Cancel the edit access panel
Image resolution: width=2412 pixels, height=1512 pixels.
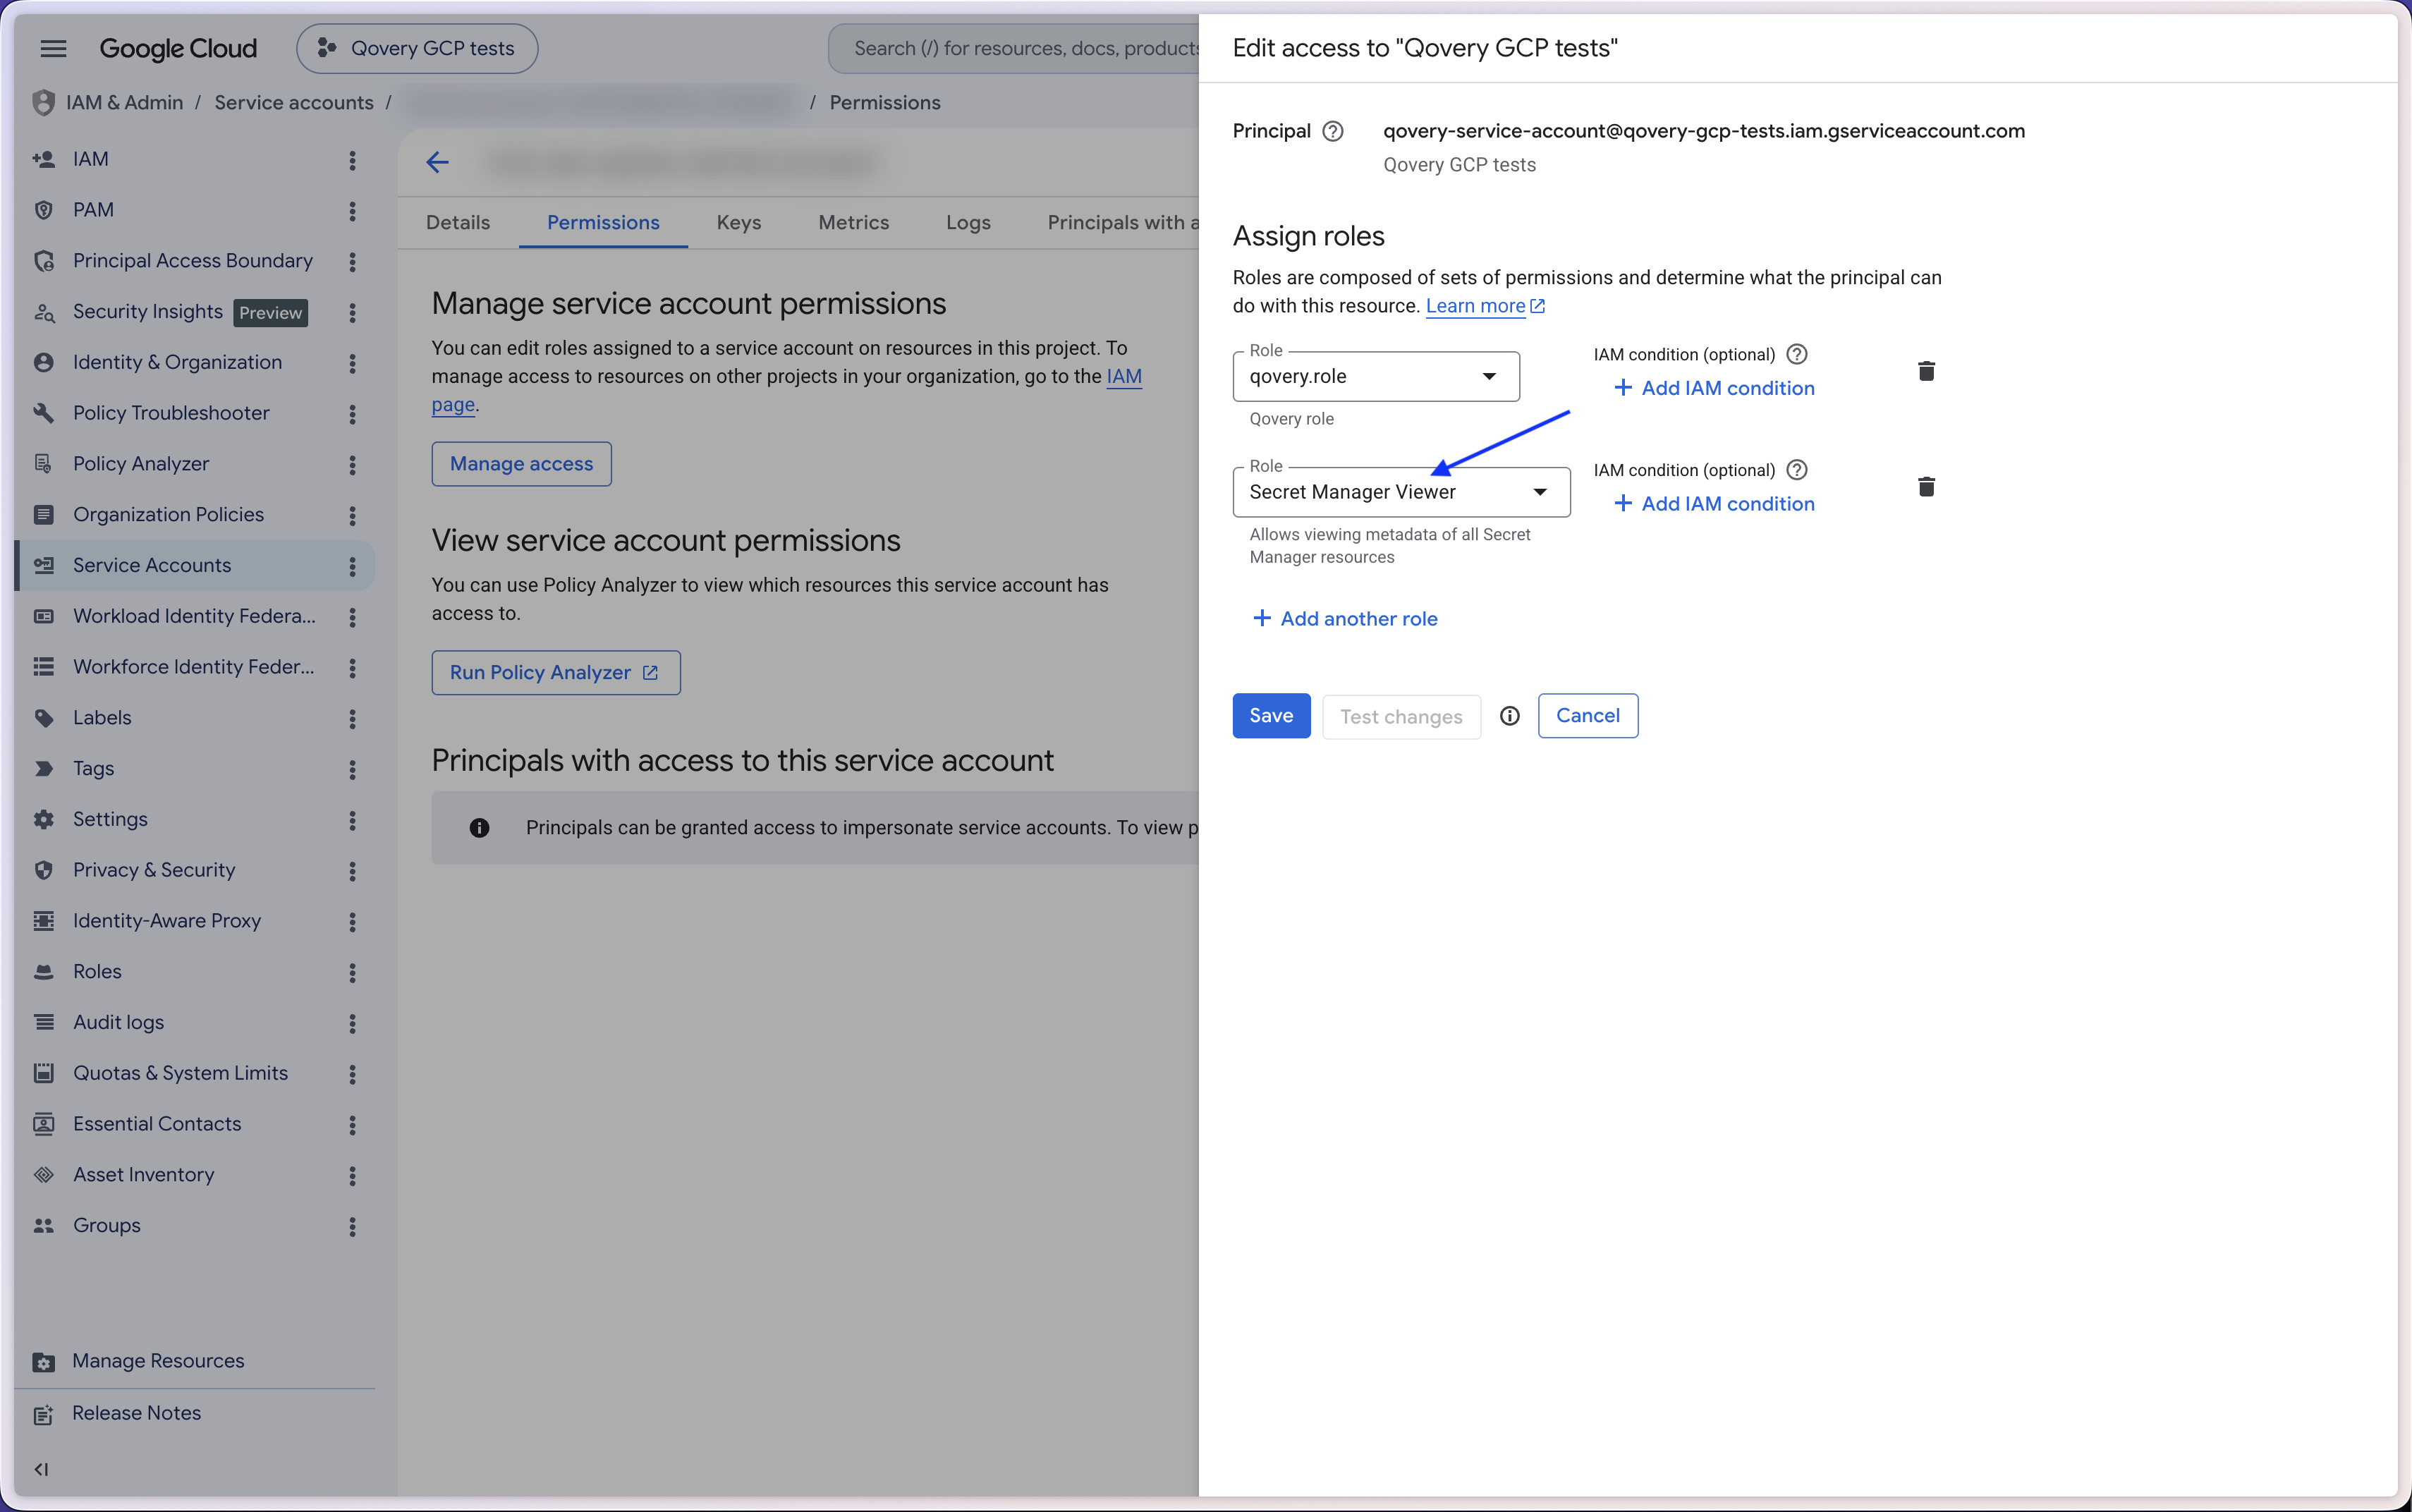[1587, 716]
